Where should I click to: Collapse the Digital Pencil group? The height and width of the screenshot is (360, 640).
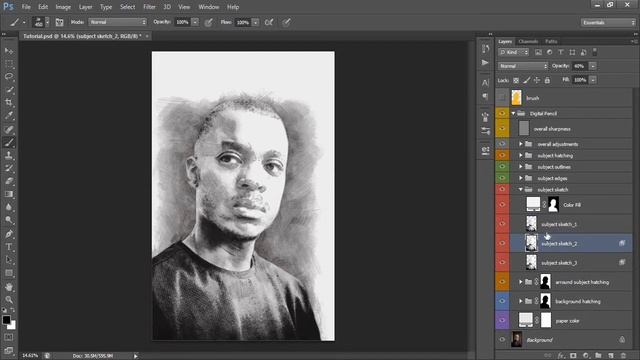[513, 113]
